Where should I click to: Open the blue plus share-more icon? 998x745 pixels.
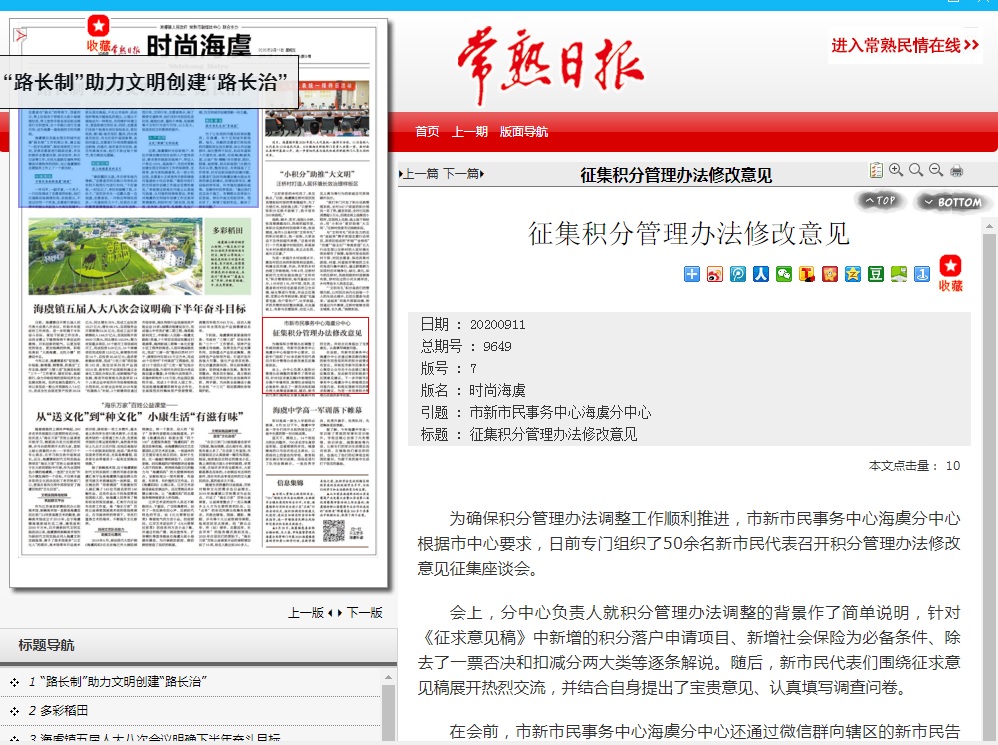[692, 274]
